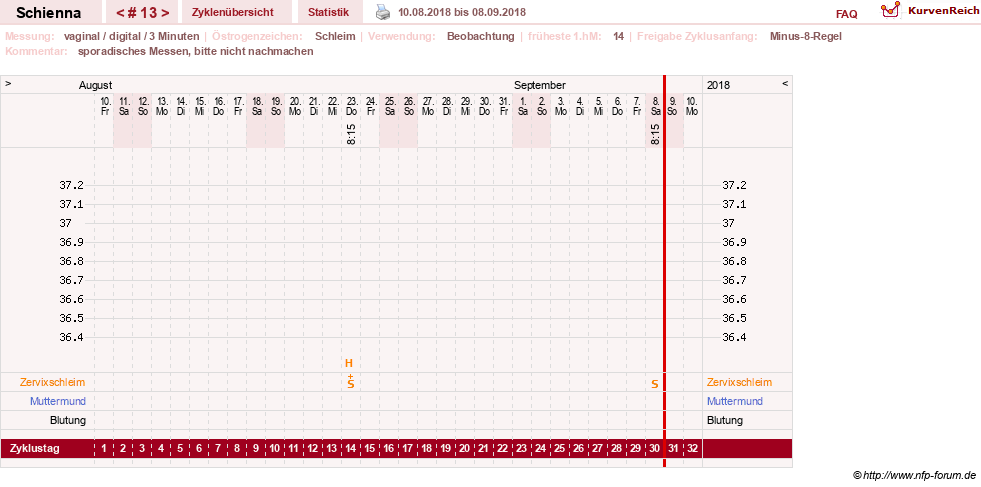The image size is (981, 487).
Task: Click the Beobachtung usage value
Action: (480, 36)
